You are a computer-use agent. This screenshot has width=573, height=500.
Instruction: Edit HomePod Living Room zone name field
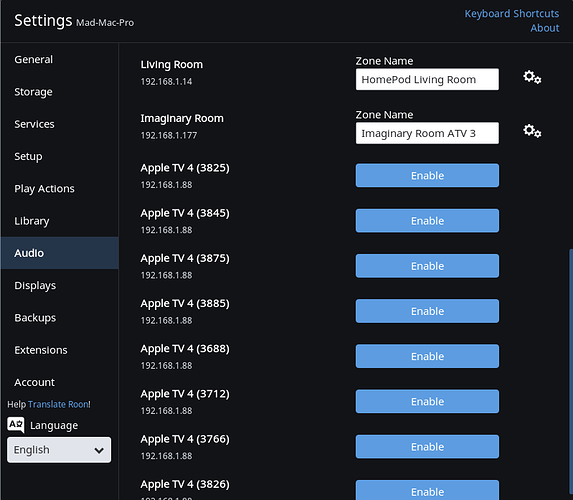coord(427,79)
